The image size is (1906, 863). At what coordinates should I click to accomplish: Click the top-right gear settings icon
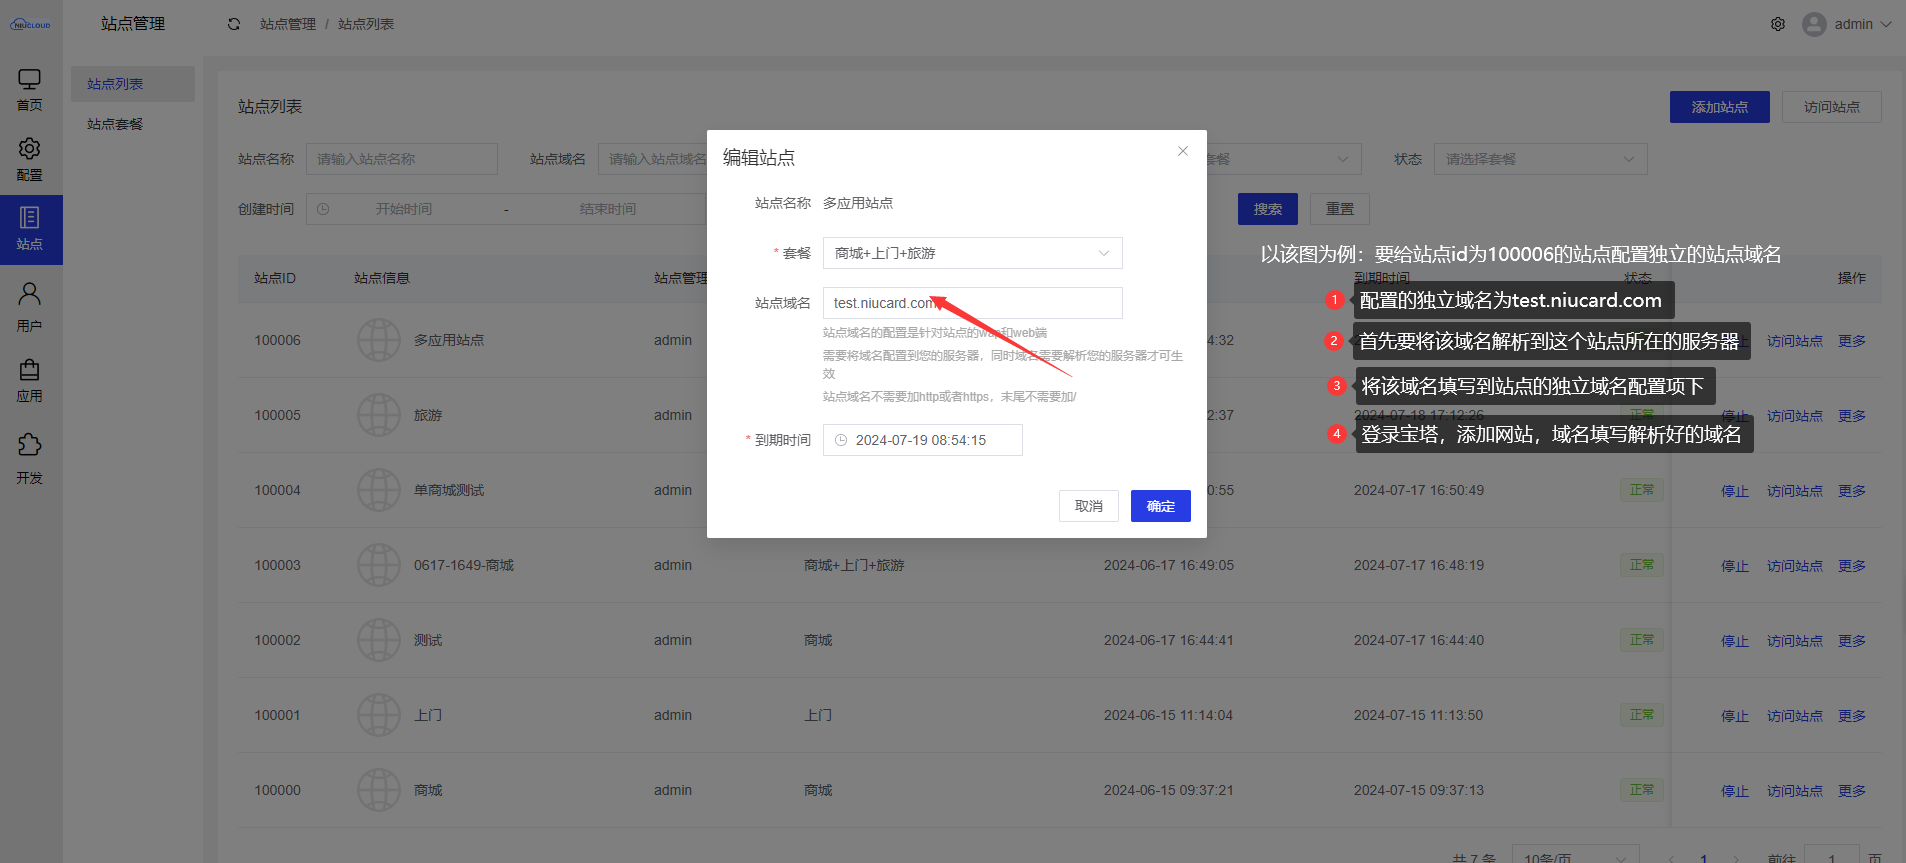click(1778, 24)
